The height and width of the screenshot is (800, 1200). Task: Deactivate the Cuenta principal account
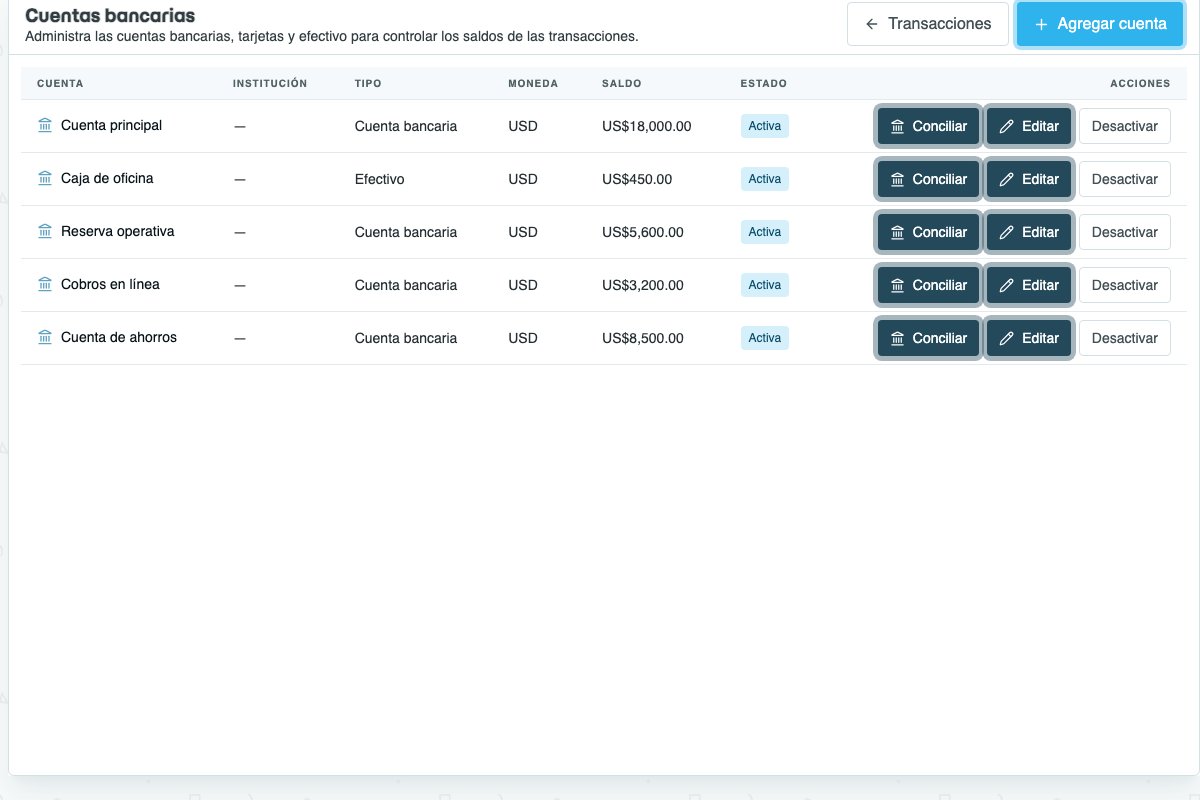(1125, 126)
